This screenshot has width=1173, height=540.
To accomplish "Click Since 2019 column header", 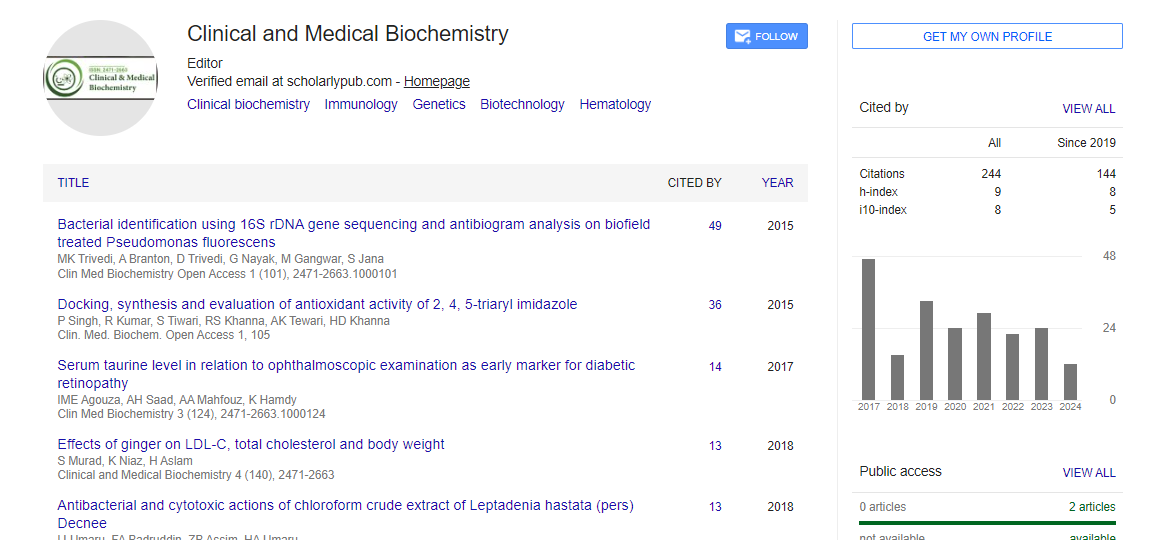I will click(x=1086, y=142).
